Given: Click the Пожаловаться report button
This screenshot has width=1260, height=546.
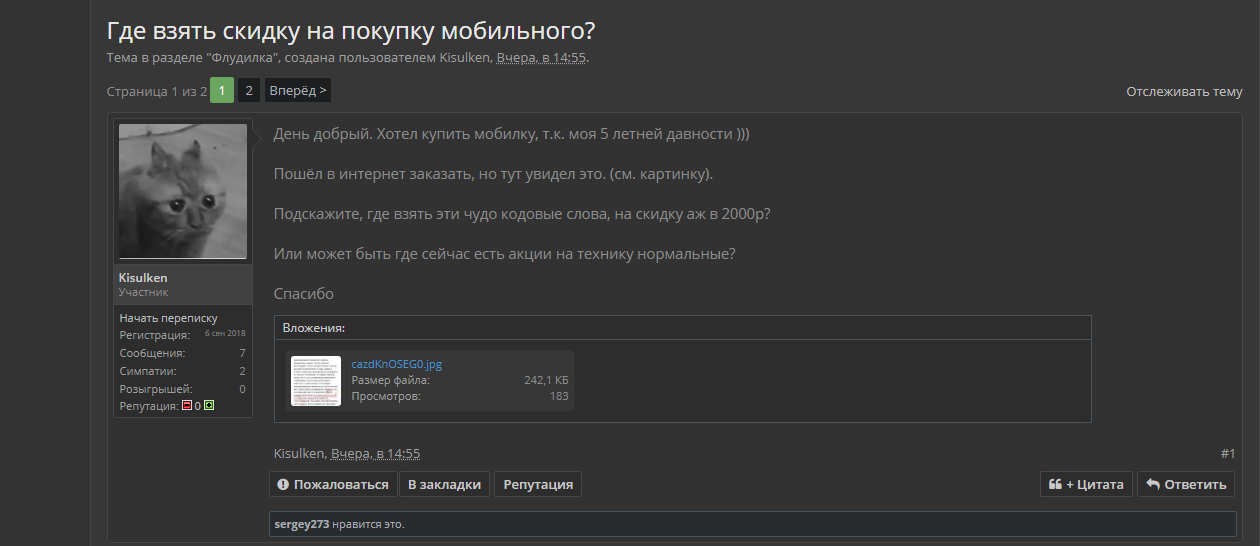Looking at the screenshot, I should 333,484.
